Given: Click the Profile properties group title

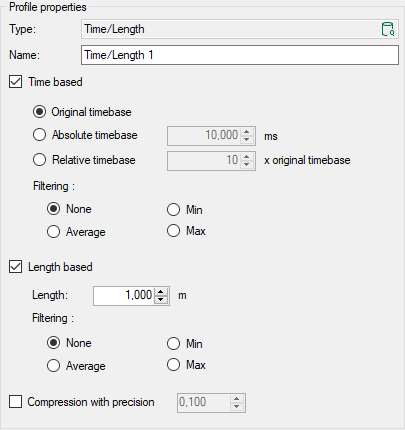Looking at the screenshot, I should (x=48, y=7).
